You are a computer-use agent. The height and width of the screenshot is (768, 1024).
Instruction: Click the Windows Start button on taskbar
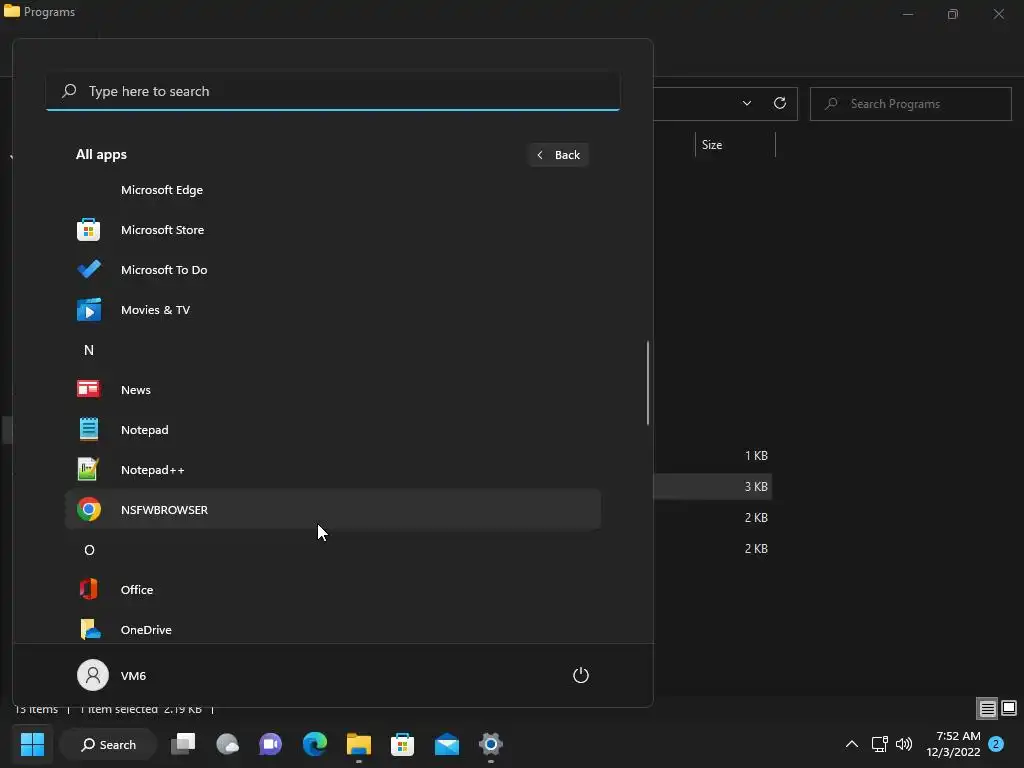pyautogui.click(x=32, y=744)
